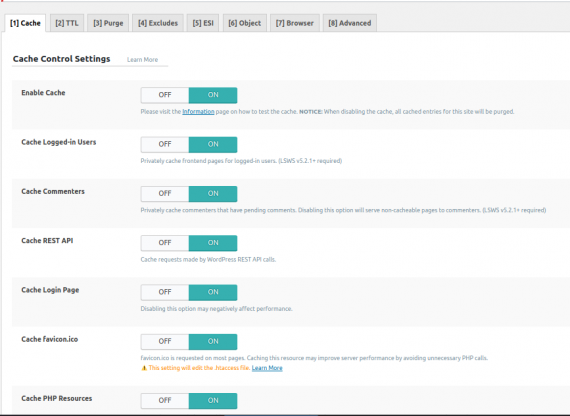Click the orange .htaccess file warning text
The height and width of the screenshot is (416, 570).
click(199, 368)
